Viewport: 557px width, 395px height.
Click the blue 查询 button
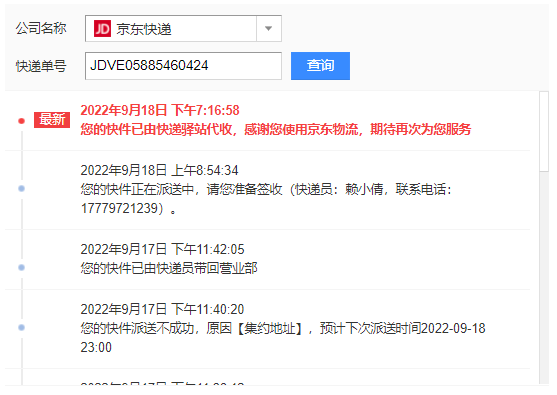pyautogui.click(x=320, y=66)
